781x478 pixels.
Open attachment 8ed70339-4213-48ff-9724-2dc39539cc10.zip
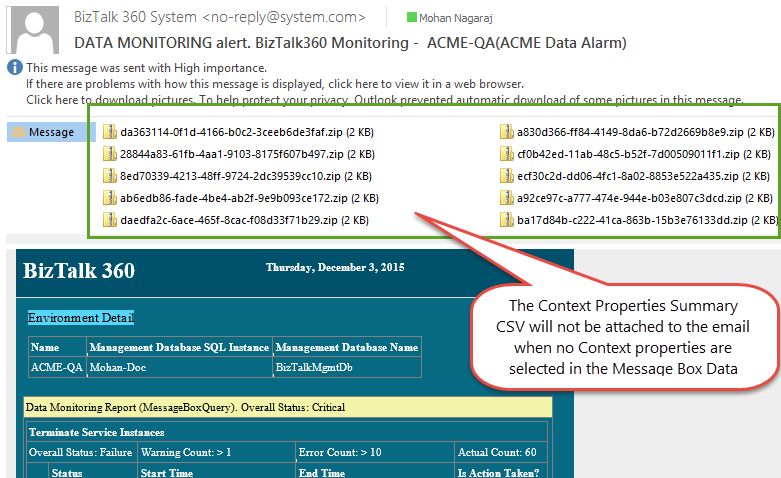pyautogui.click(x=246, y=176)
